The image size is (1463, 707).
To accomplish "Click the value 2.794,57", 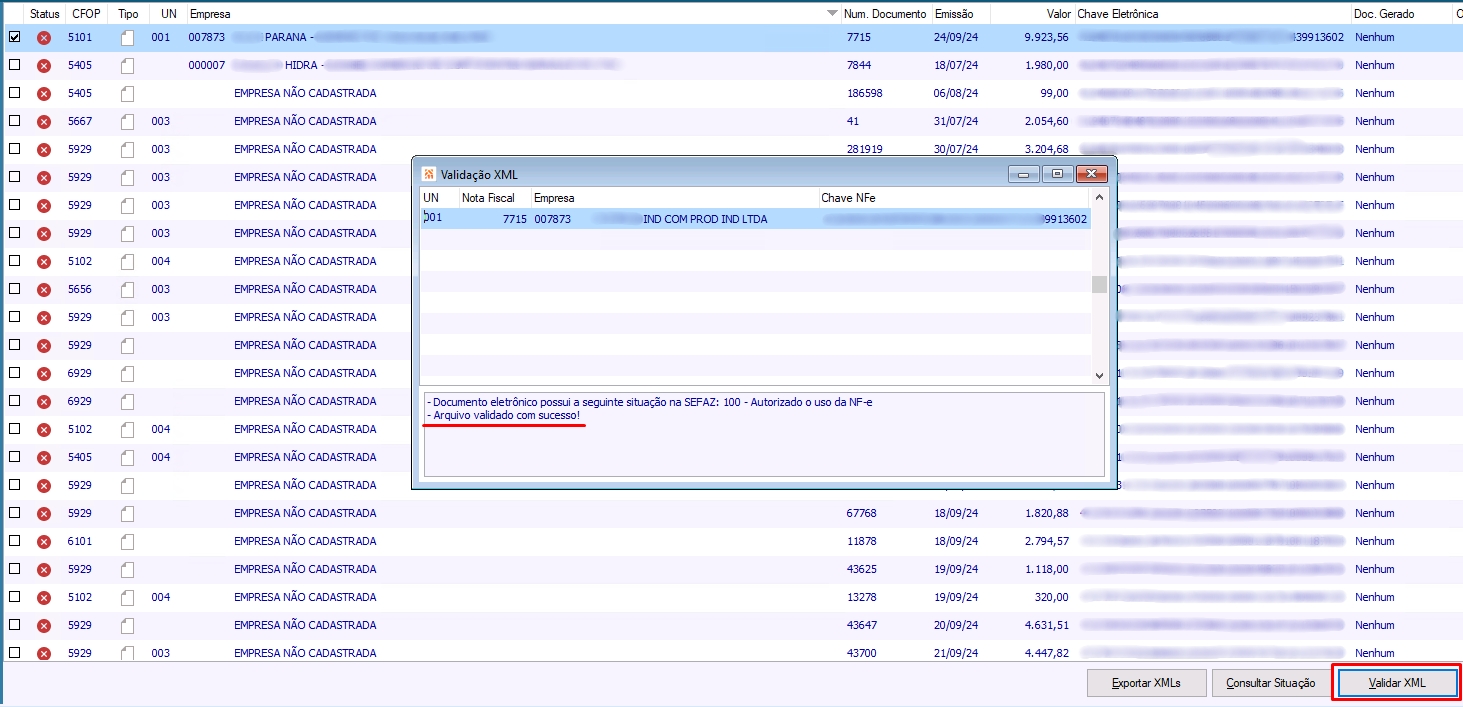I will pyautogui.click(x=1046, y=541).
